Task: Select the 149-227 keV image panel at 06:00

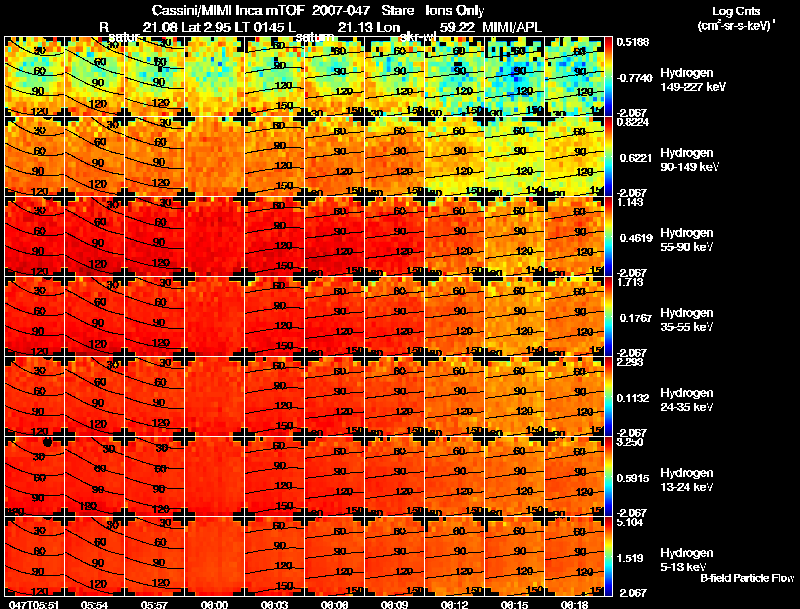Action: point(215,77)
